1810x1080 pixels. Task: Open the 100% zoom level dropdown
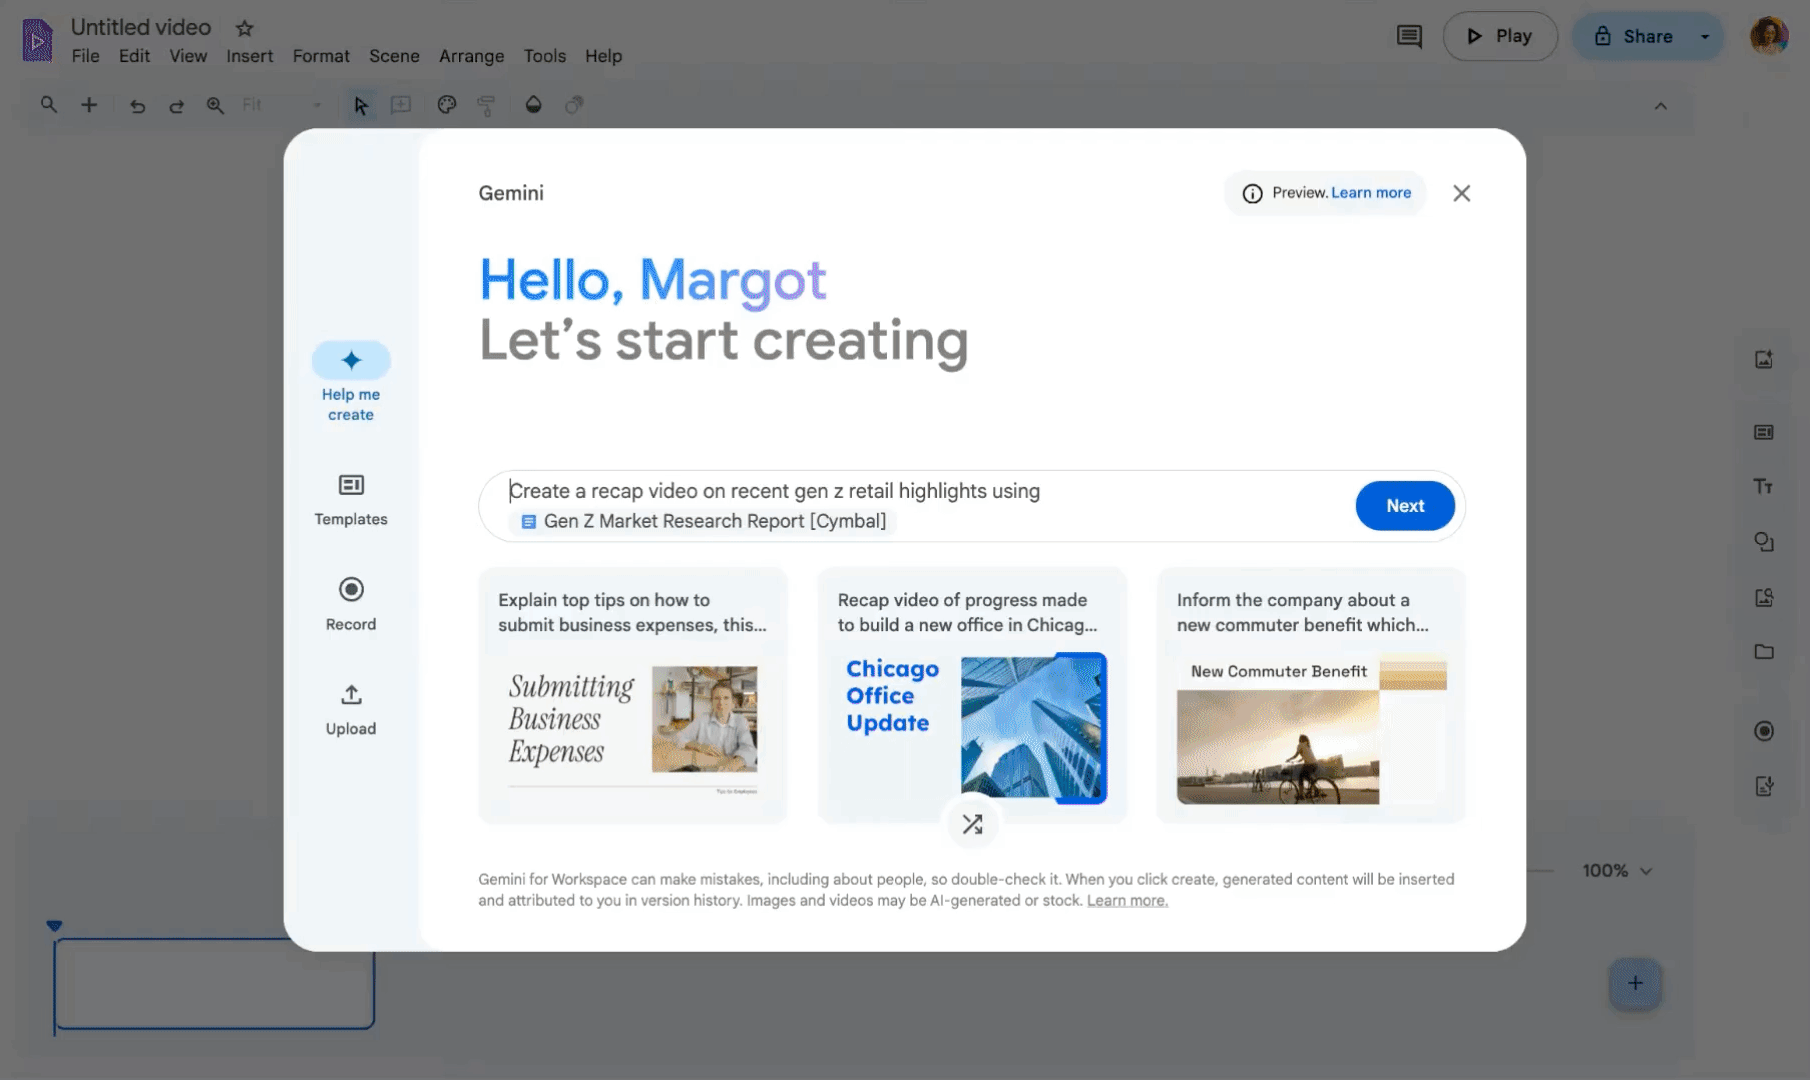click(1617, 871)
